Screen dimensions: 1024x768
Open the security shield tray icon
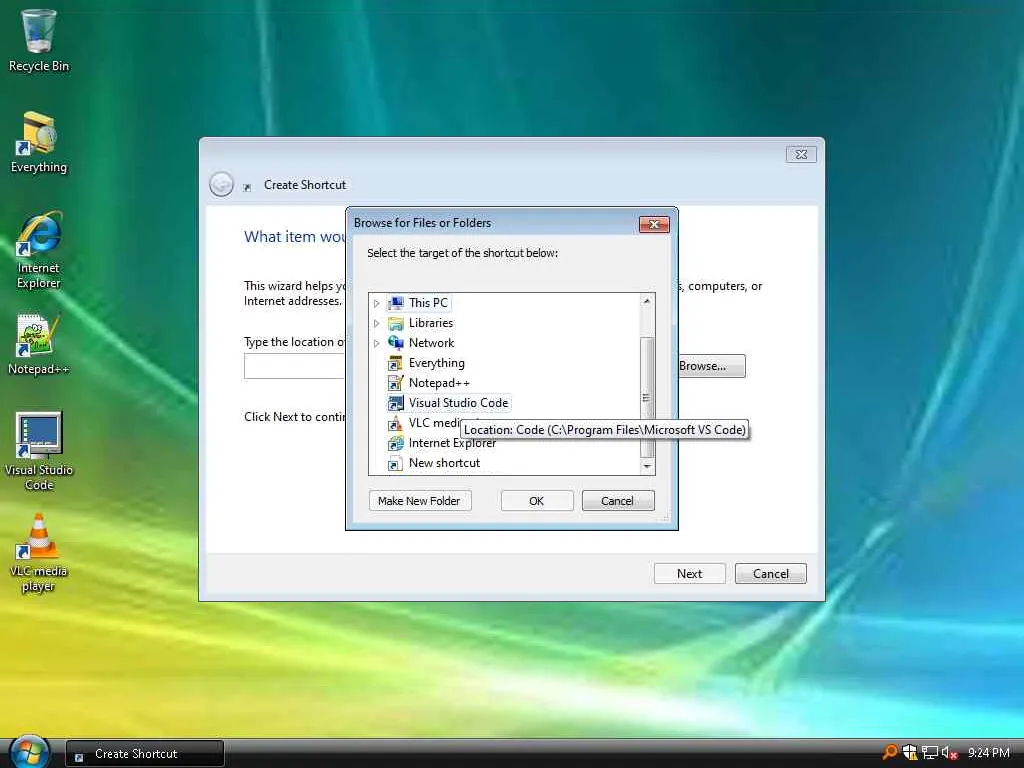(910, 752)
